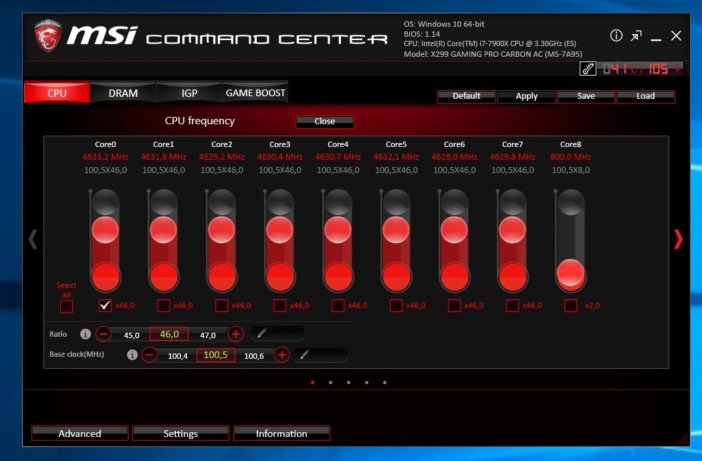The height and width of the screenshot is (461, 702).
Task: Click the Base clock info icon
Action: 132,355
